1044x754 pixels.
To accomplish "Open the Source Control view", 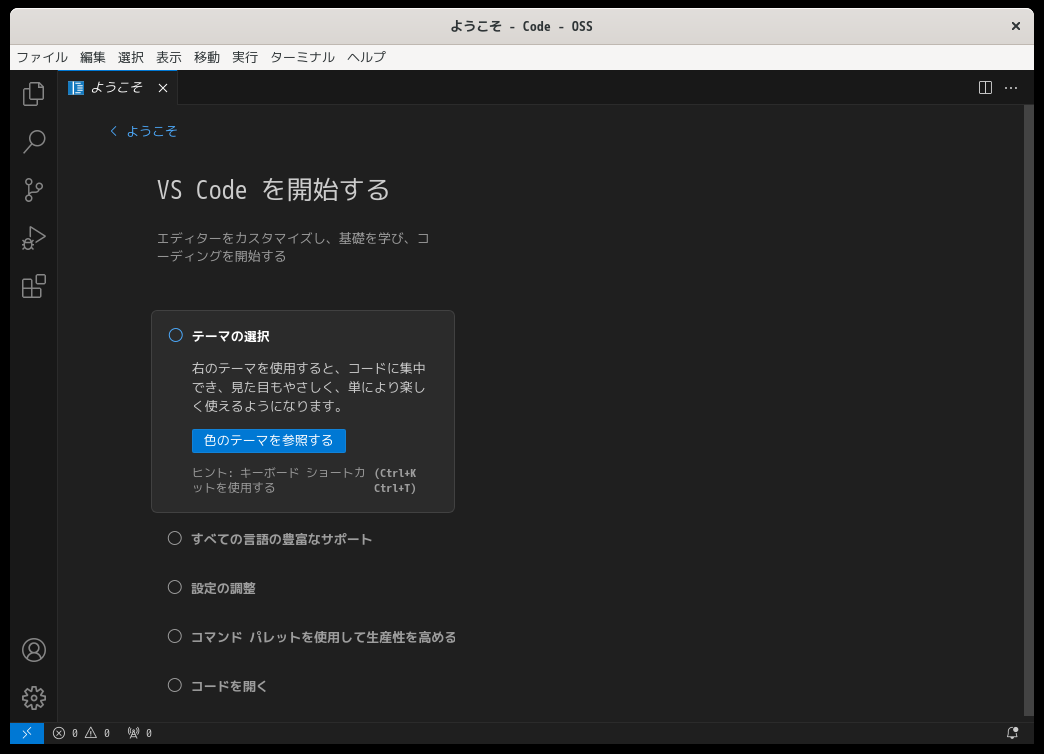I will (x=33, y=190).
